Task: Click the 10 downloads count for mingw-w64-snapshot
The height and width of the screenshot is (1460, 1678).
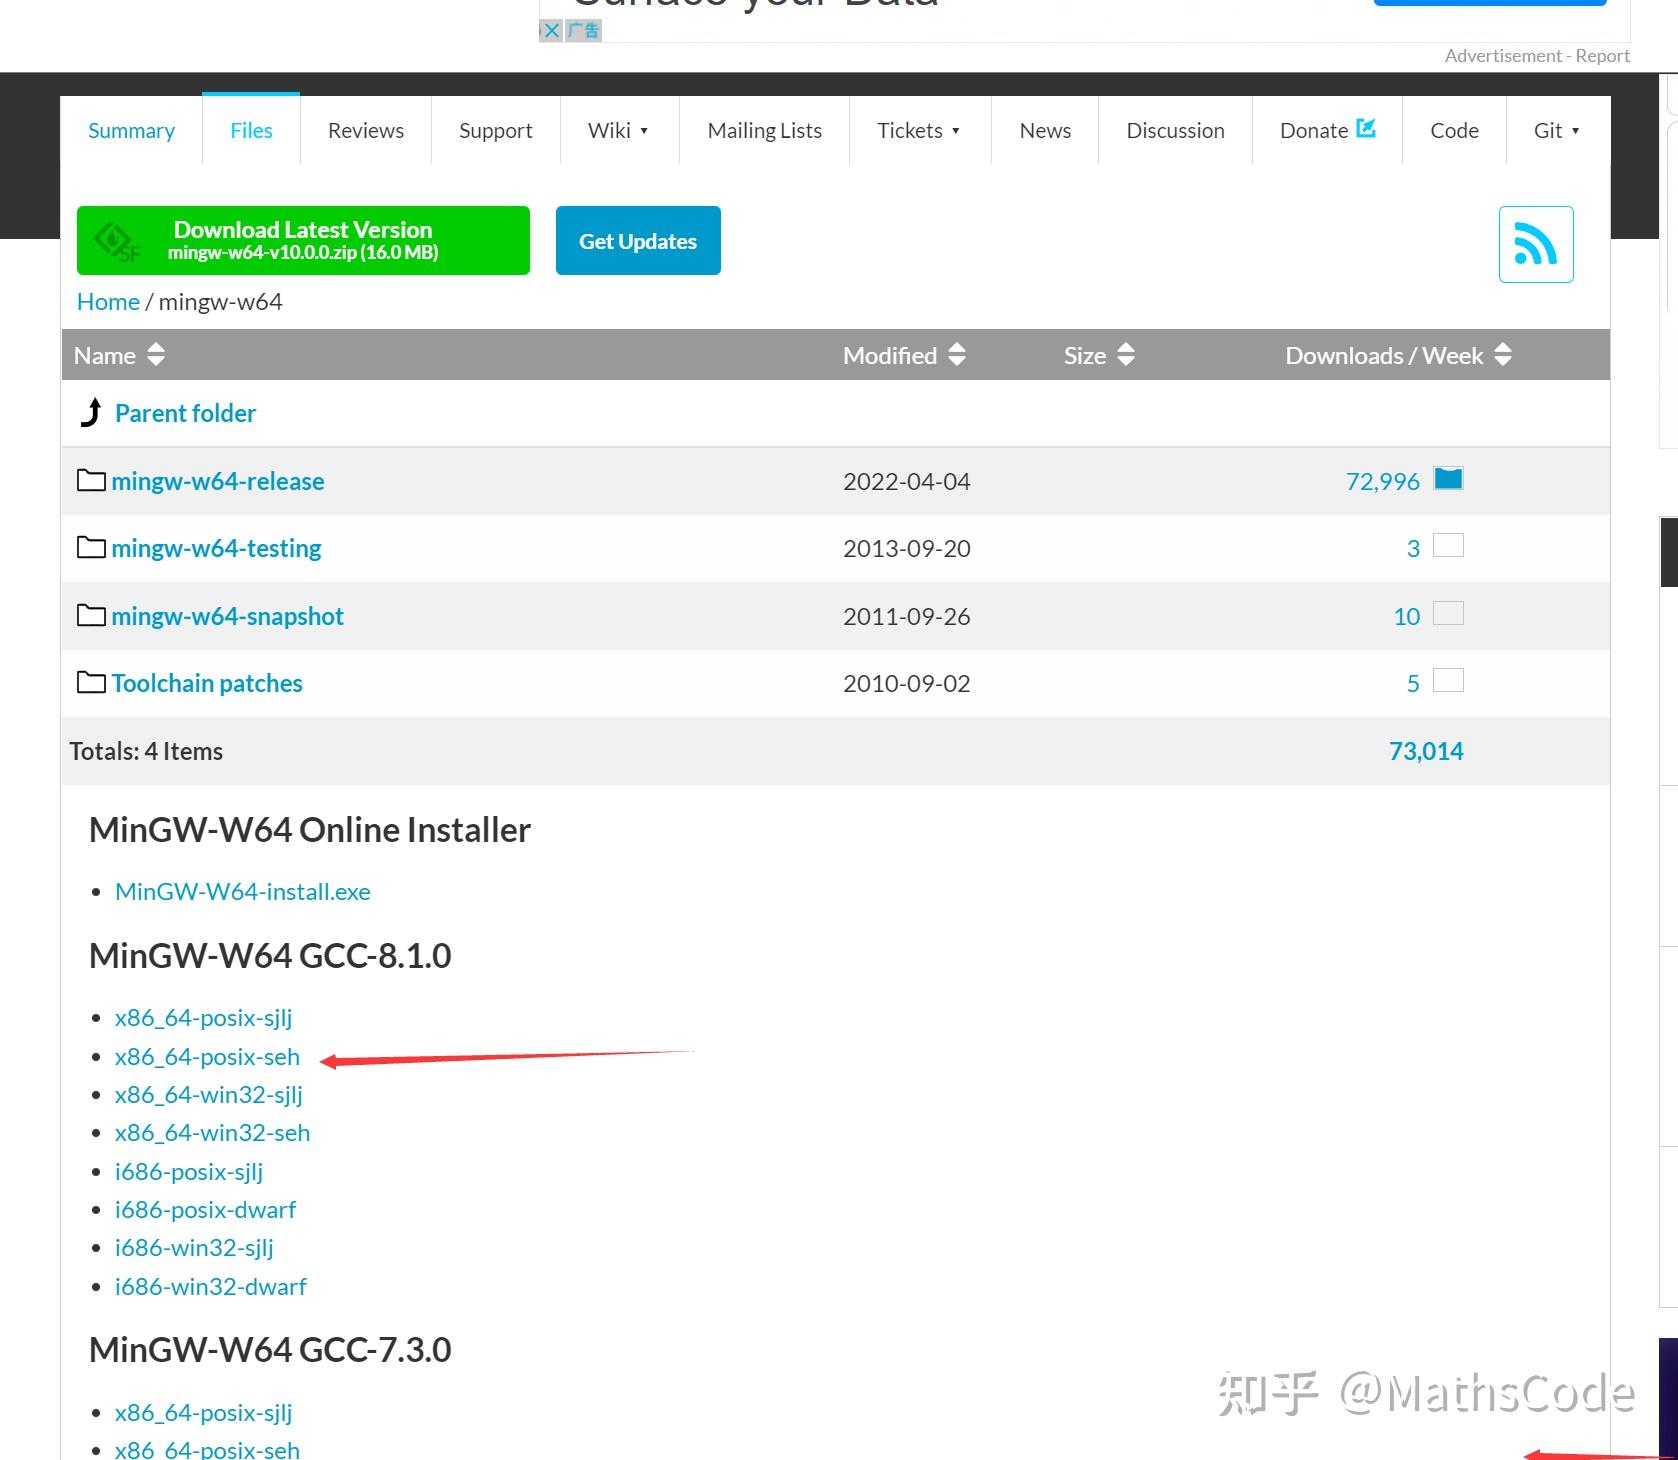Action: (x=1407, y=616)
